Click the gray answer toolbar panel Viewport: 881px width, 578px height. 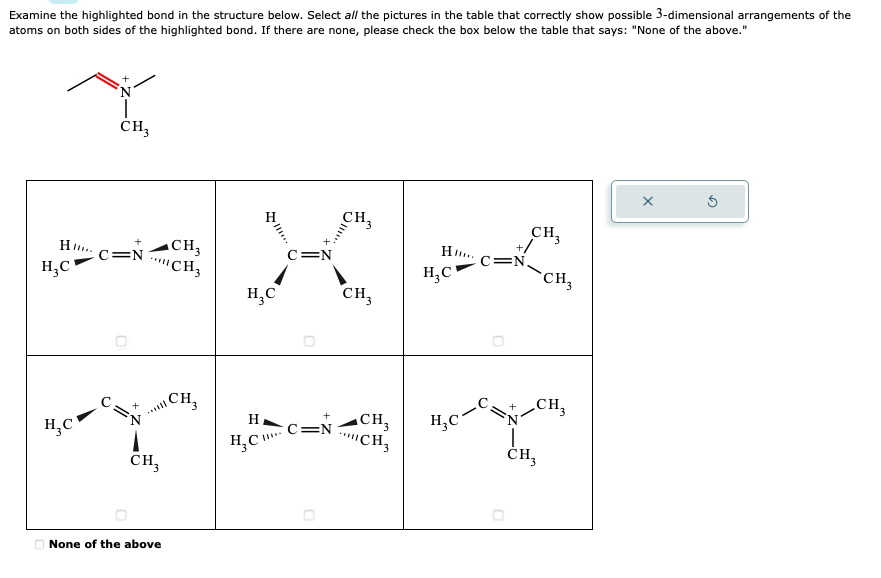(677, 200)
